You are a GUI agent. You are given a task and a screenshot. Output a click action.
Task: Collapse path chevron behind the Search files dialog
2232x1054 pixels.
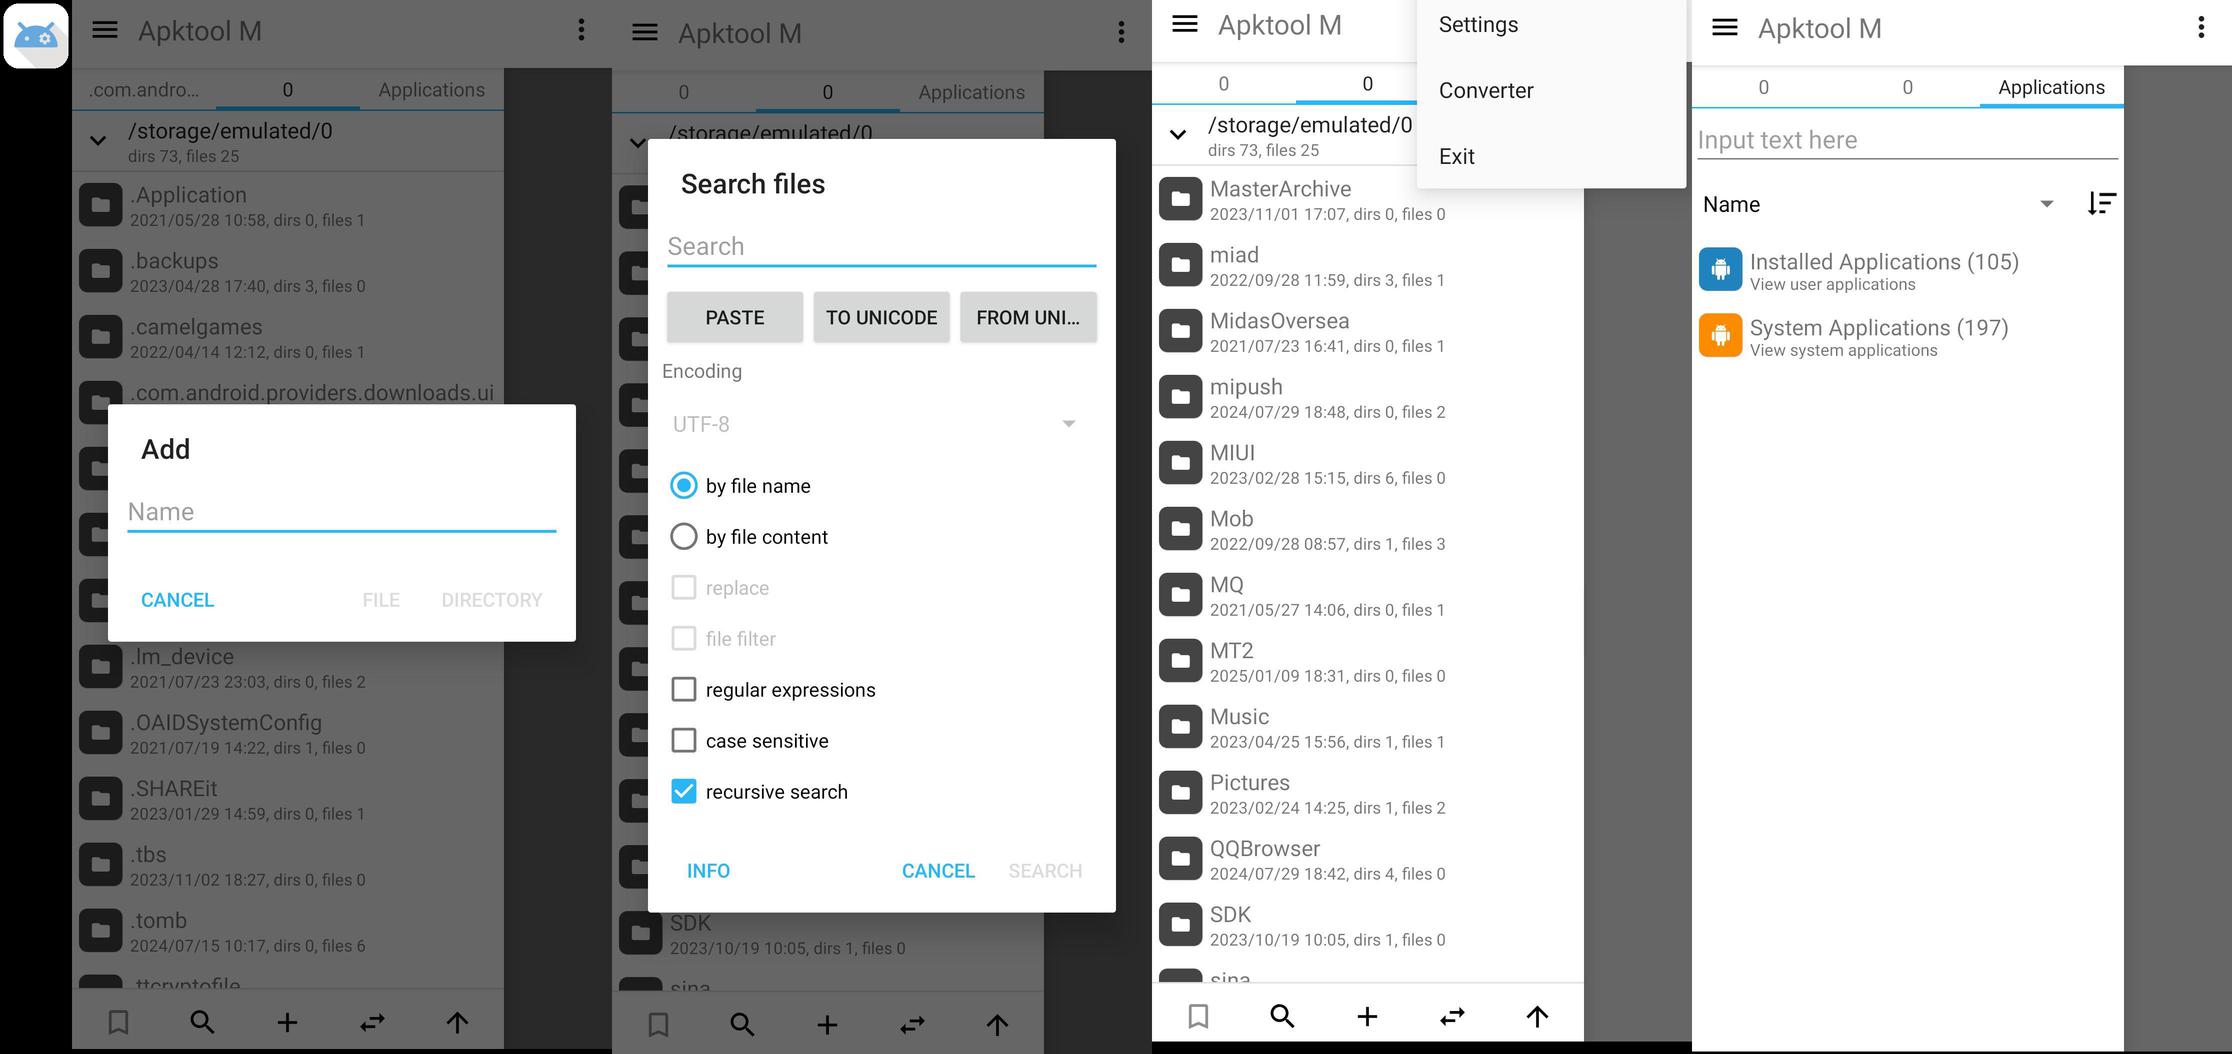638,143
